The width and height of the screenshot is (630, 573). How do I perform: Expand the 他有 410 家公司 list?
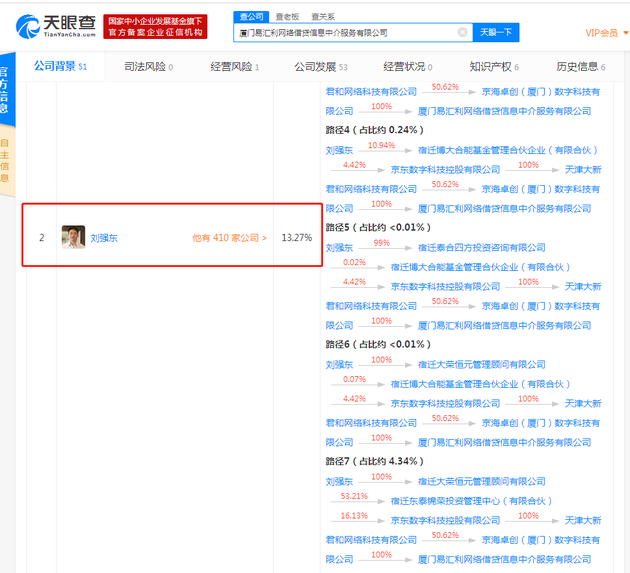[x=229, y=238]
